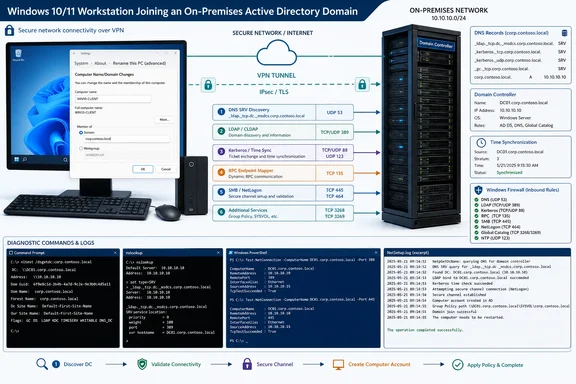Click the DC01.corp.contoso.local name in Domain Controller panel

[523, 103]
